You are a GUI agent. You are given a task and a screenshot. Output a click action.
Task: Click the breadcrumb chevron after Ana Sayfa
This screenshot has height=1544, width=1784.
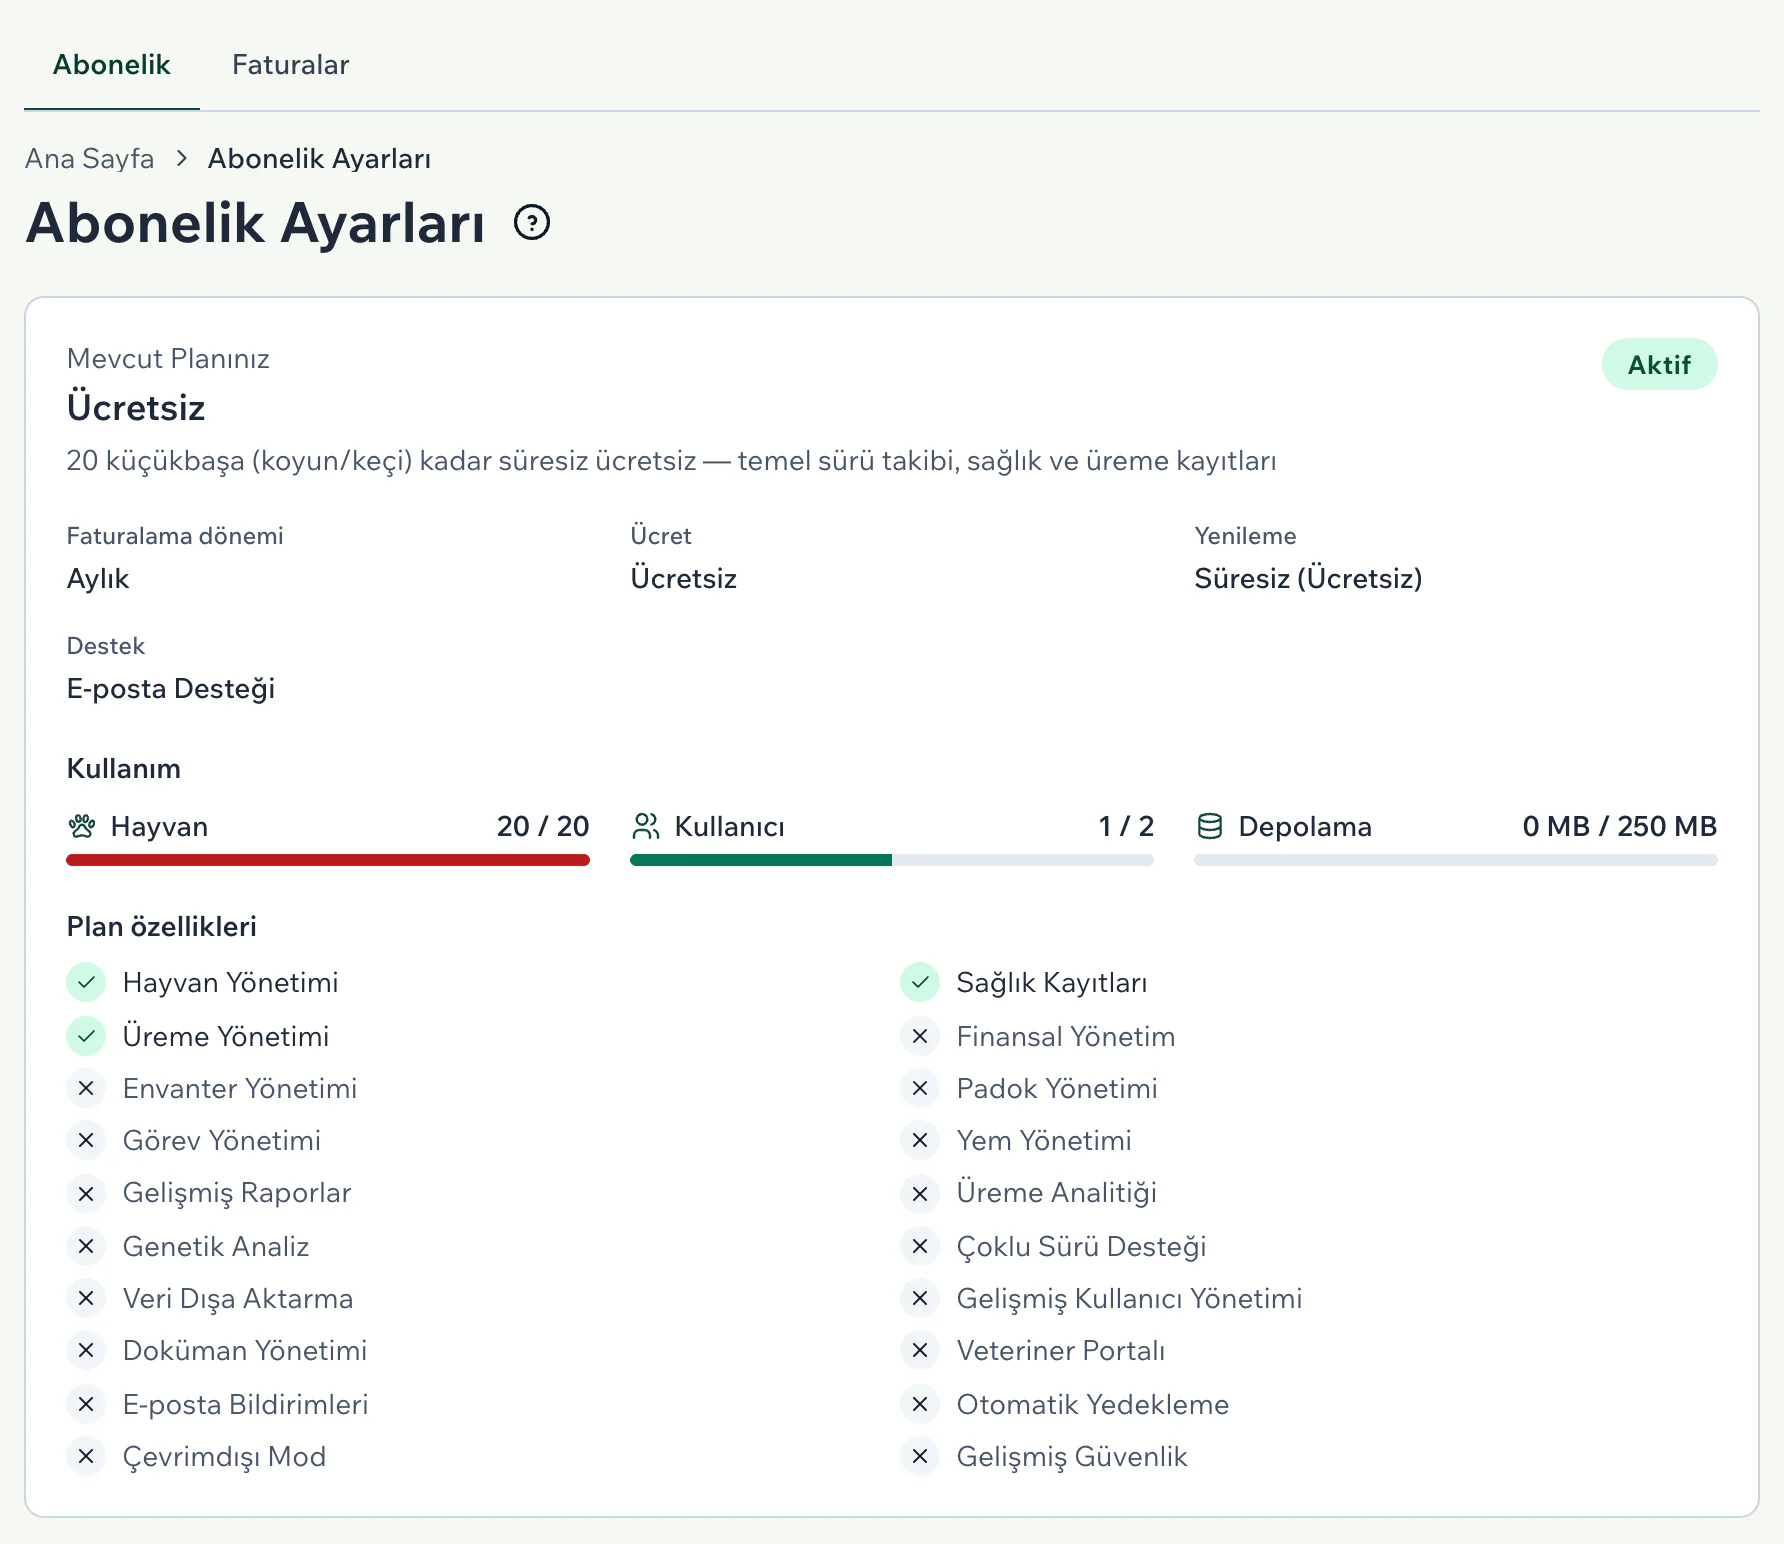181,158
